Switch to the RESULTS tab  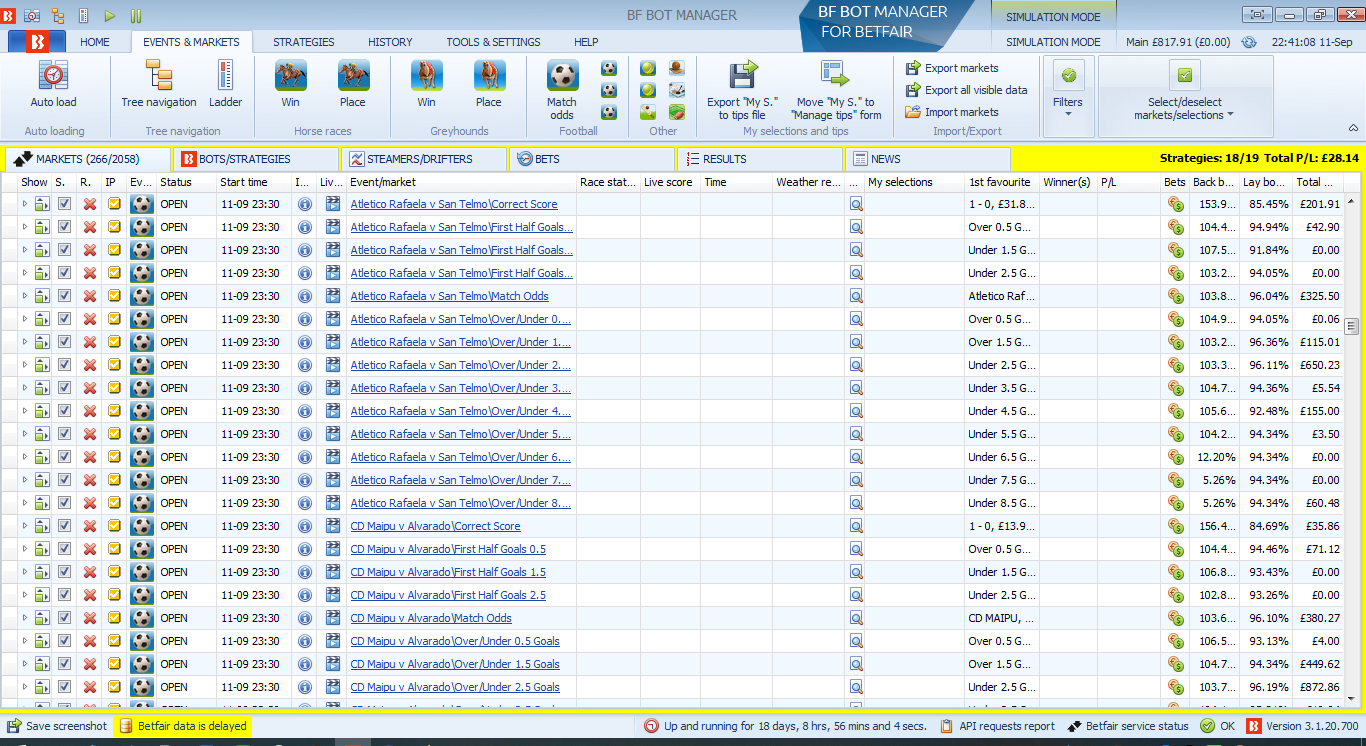tap(760, 159)
